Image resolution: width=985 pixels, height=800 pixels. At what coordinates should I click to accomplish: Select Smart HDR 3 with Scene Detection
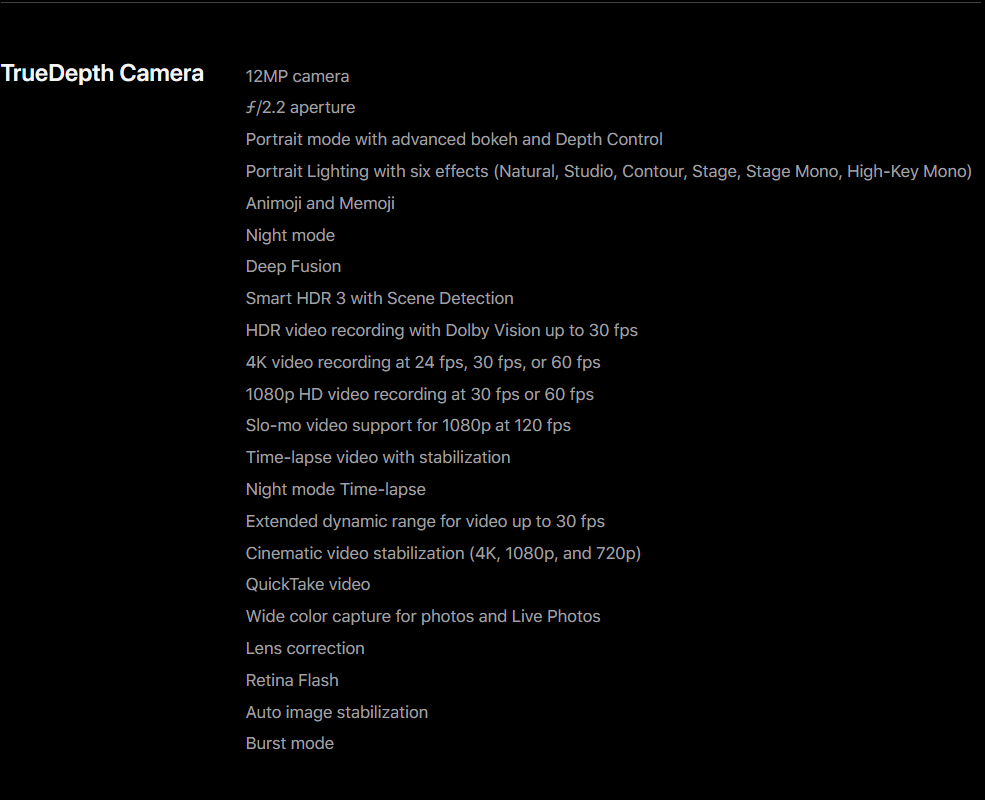(x=379, y=298)
